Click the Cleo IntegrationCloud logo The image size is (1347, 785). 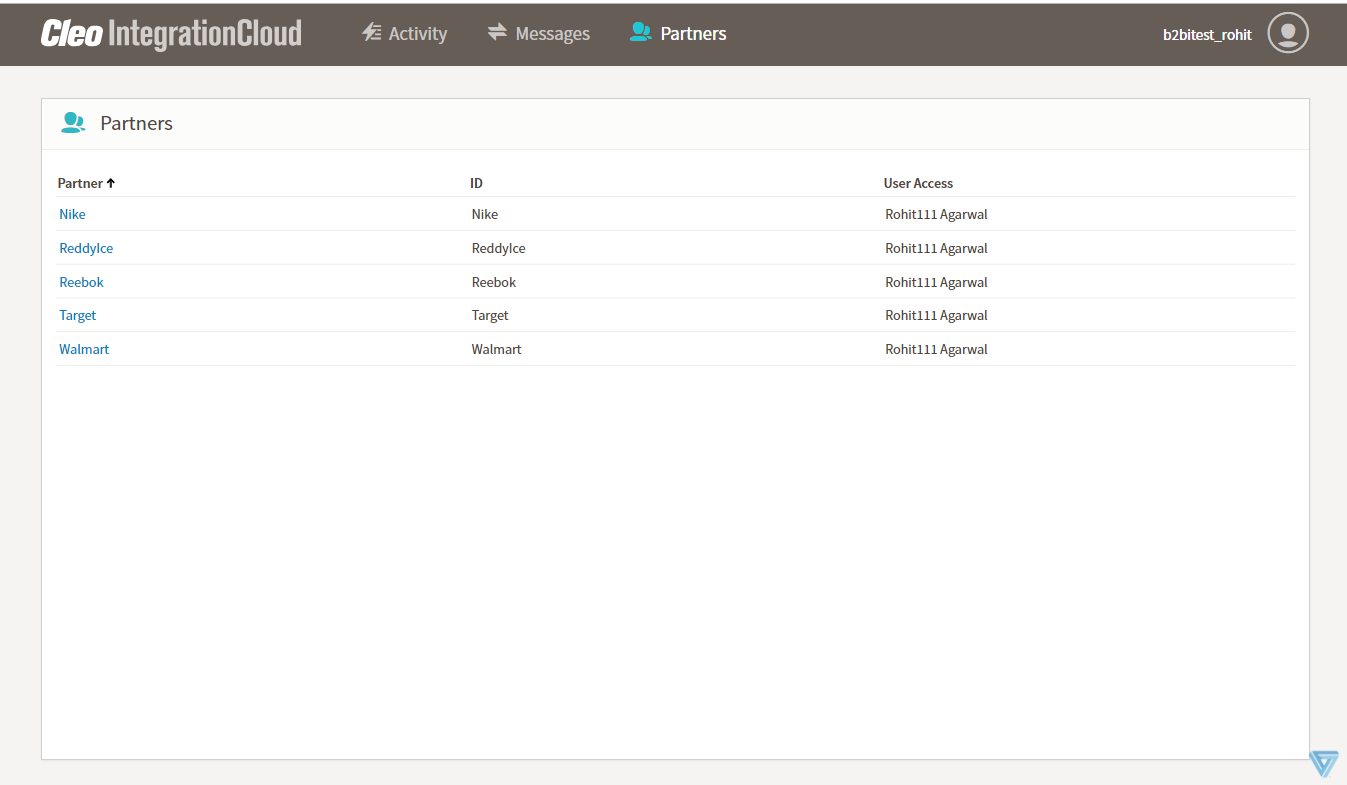point(170,32)
